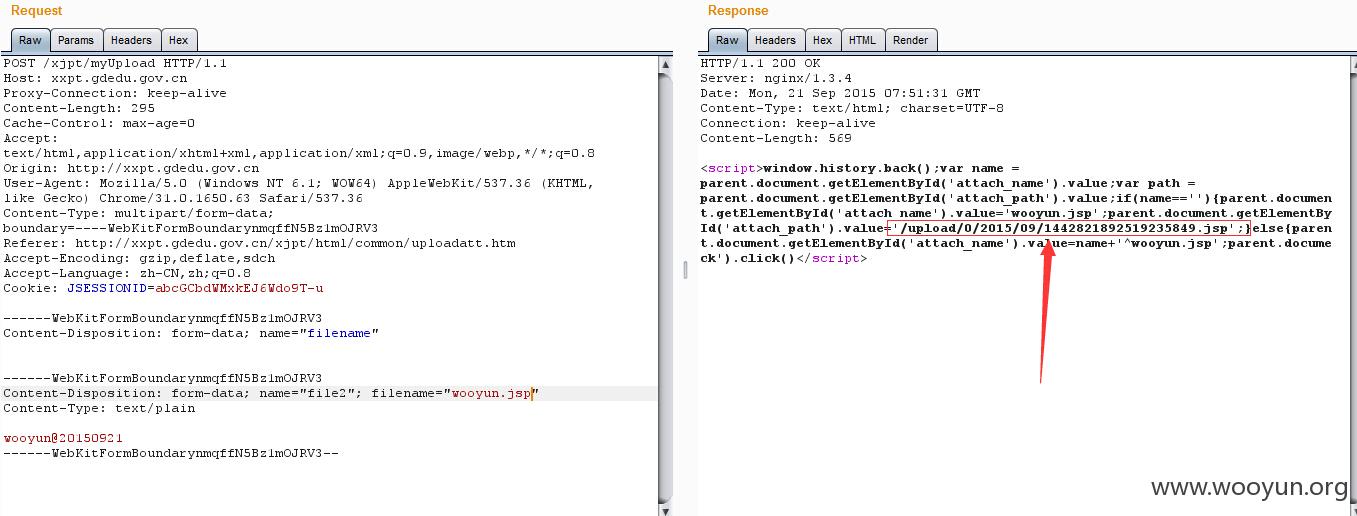Click the response Content-Type: text/html line
The image size is (1357, 516).
pyautogui.click(x=852, y=108)
